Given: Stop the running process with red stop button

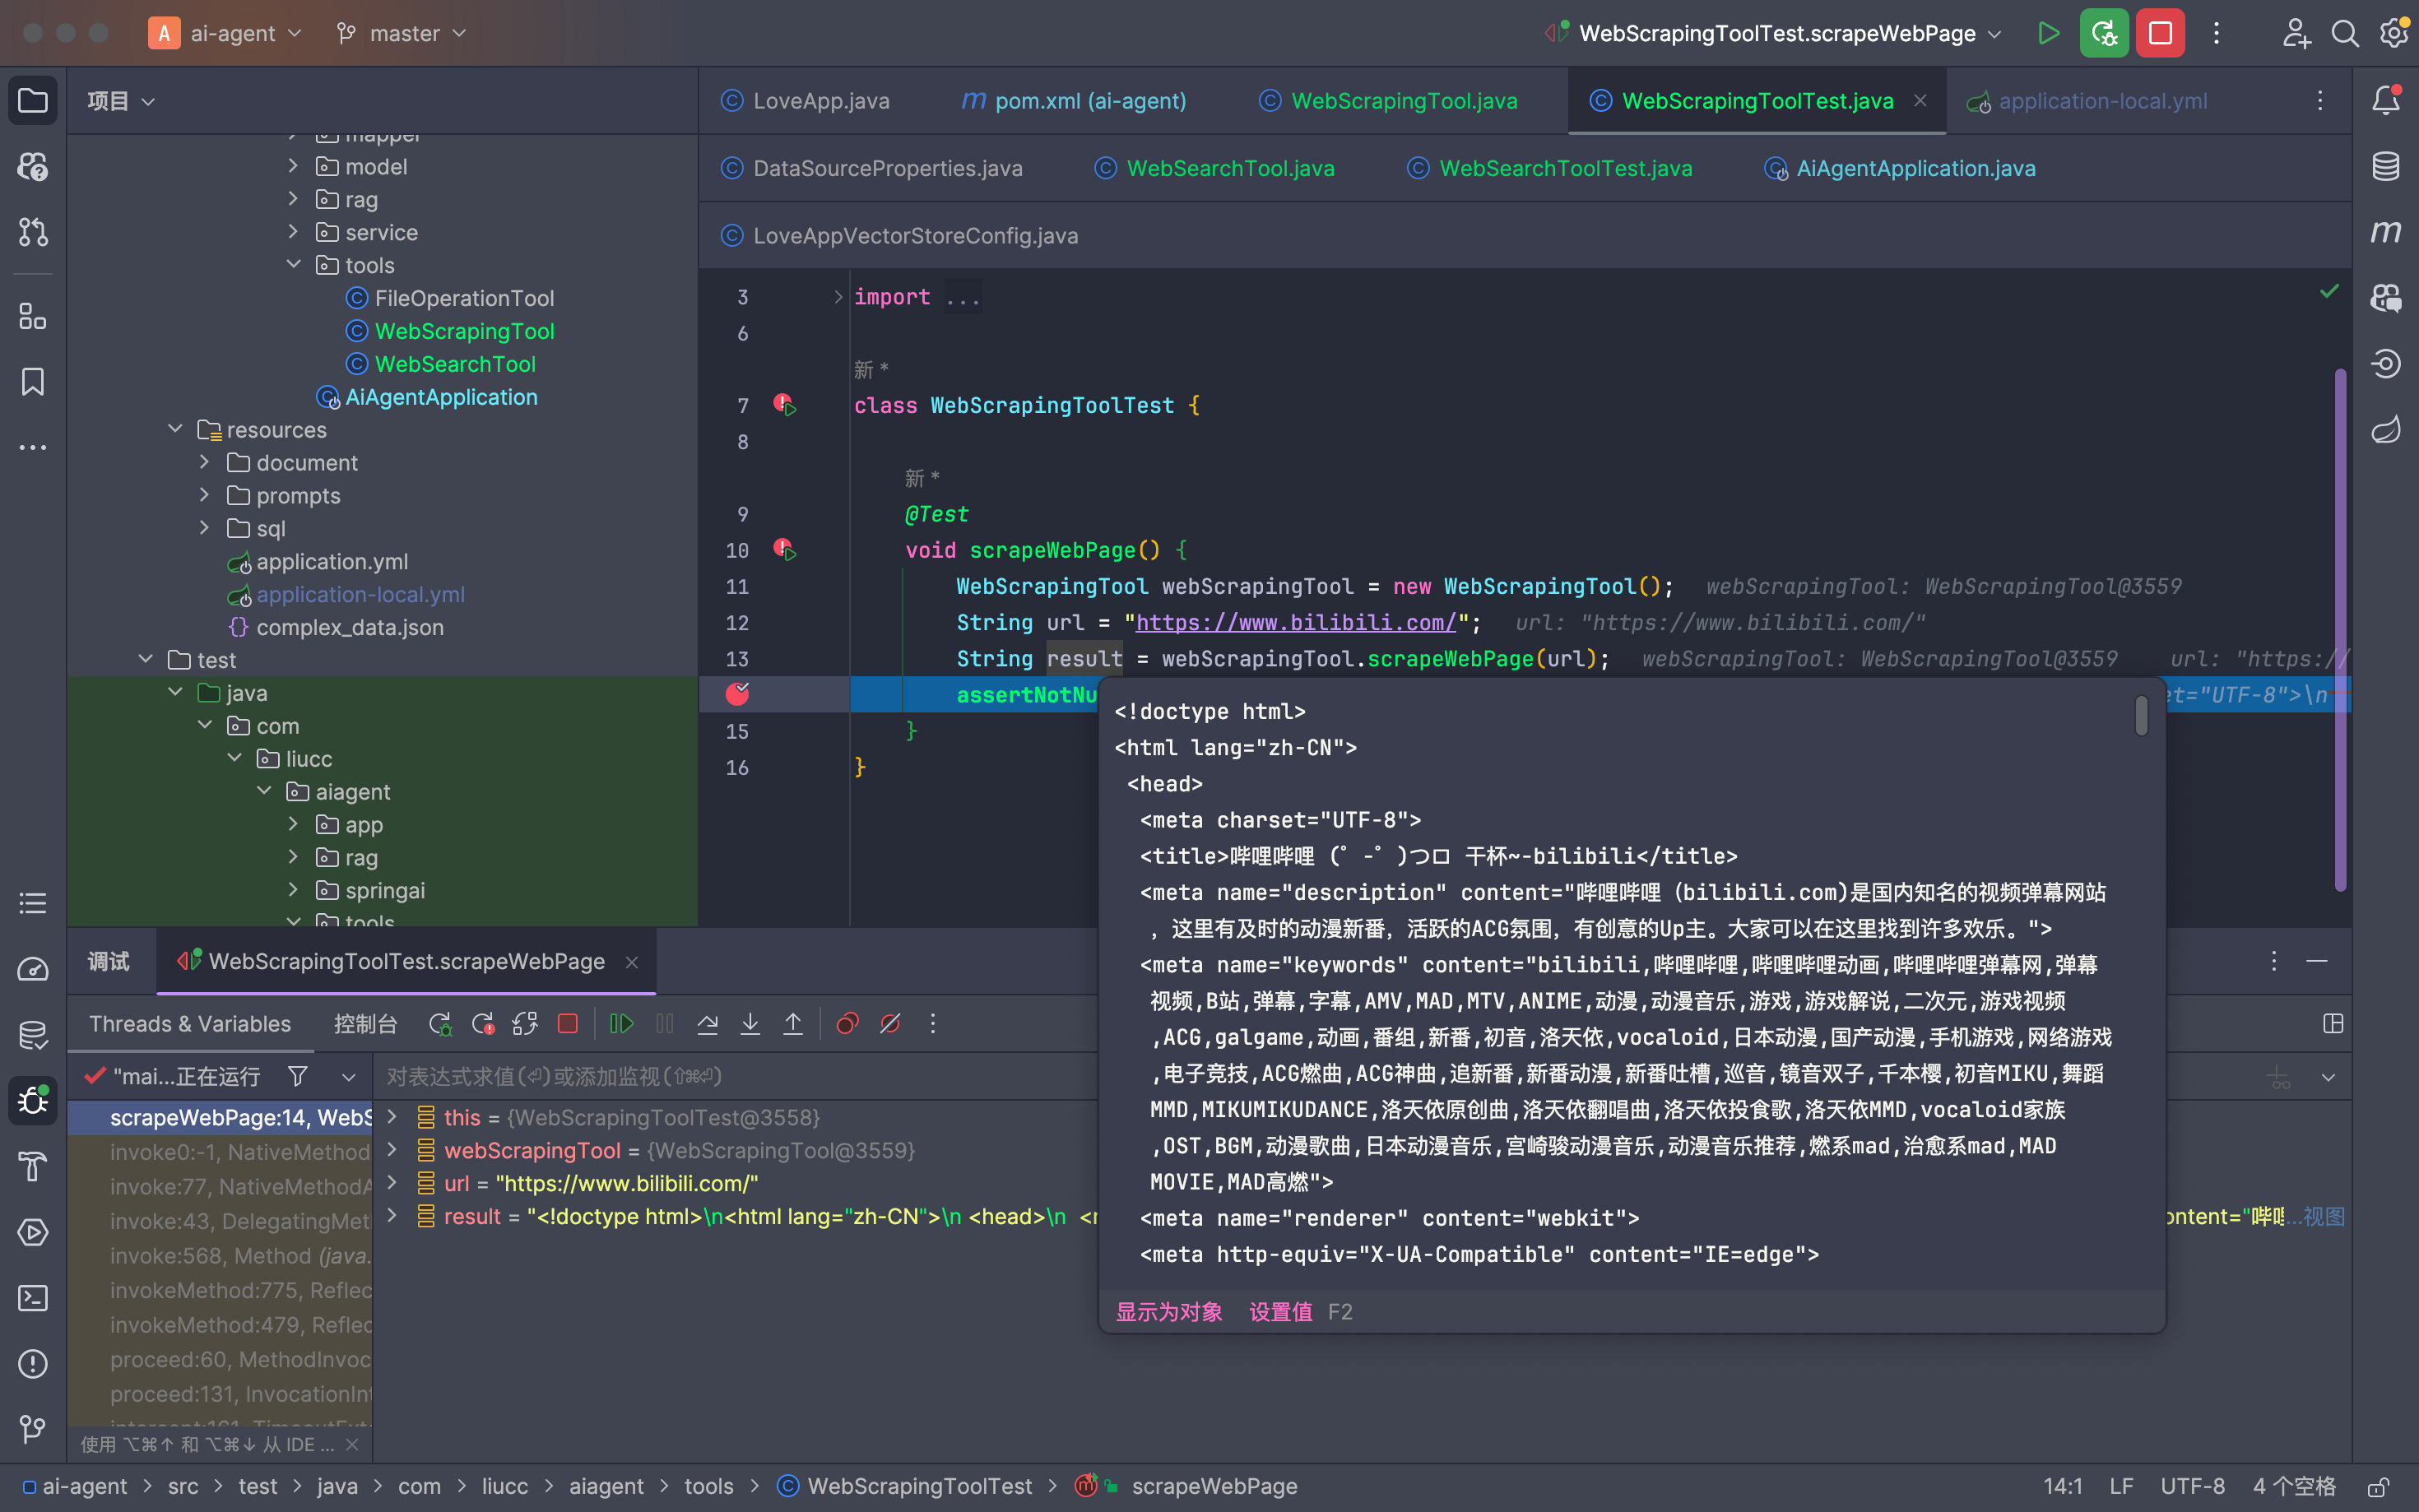Looking at the screenshot, I should (x=2160, y=33).
